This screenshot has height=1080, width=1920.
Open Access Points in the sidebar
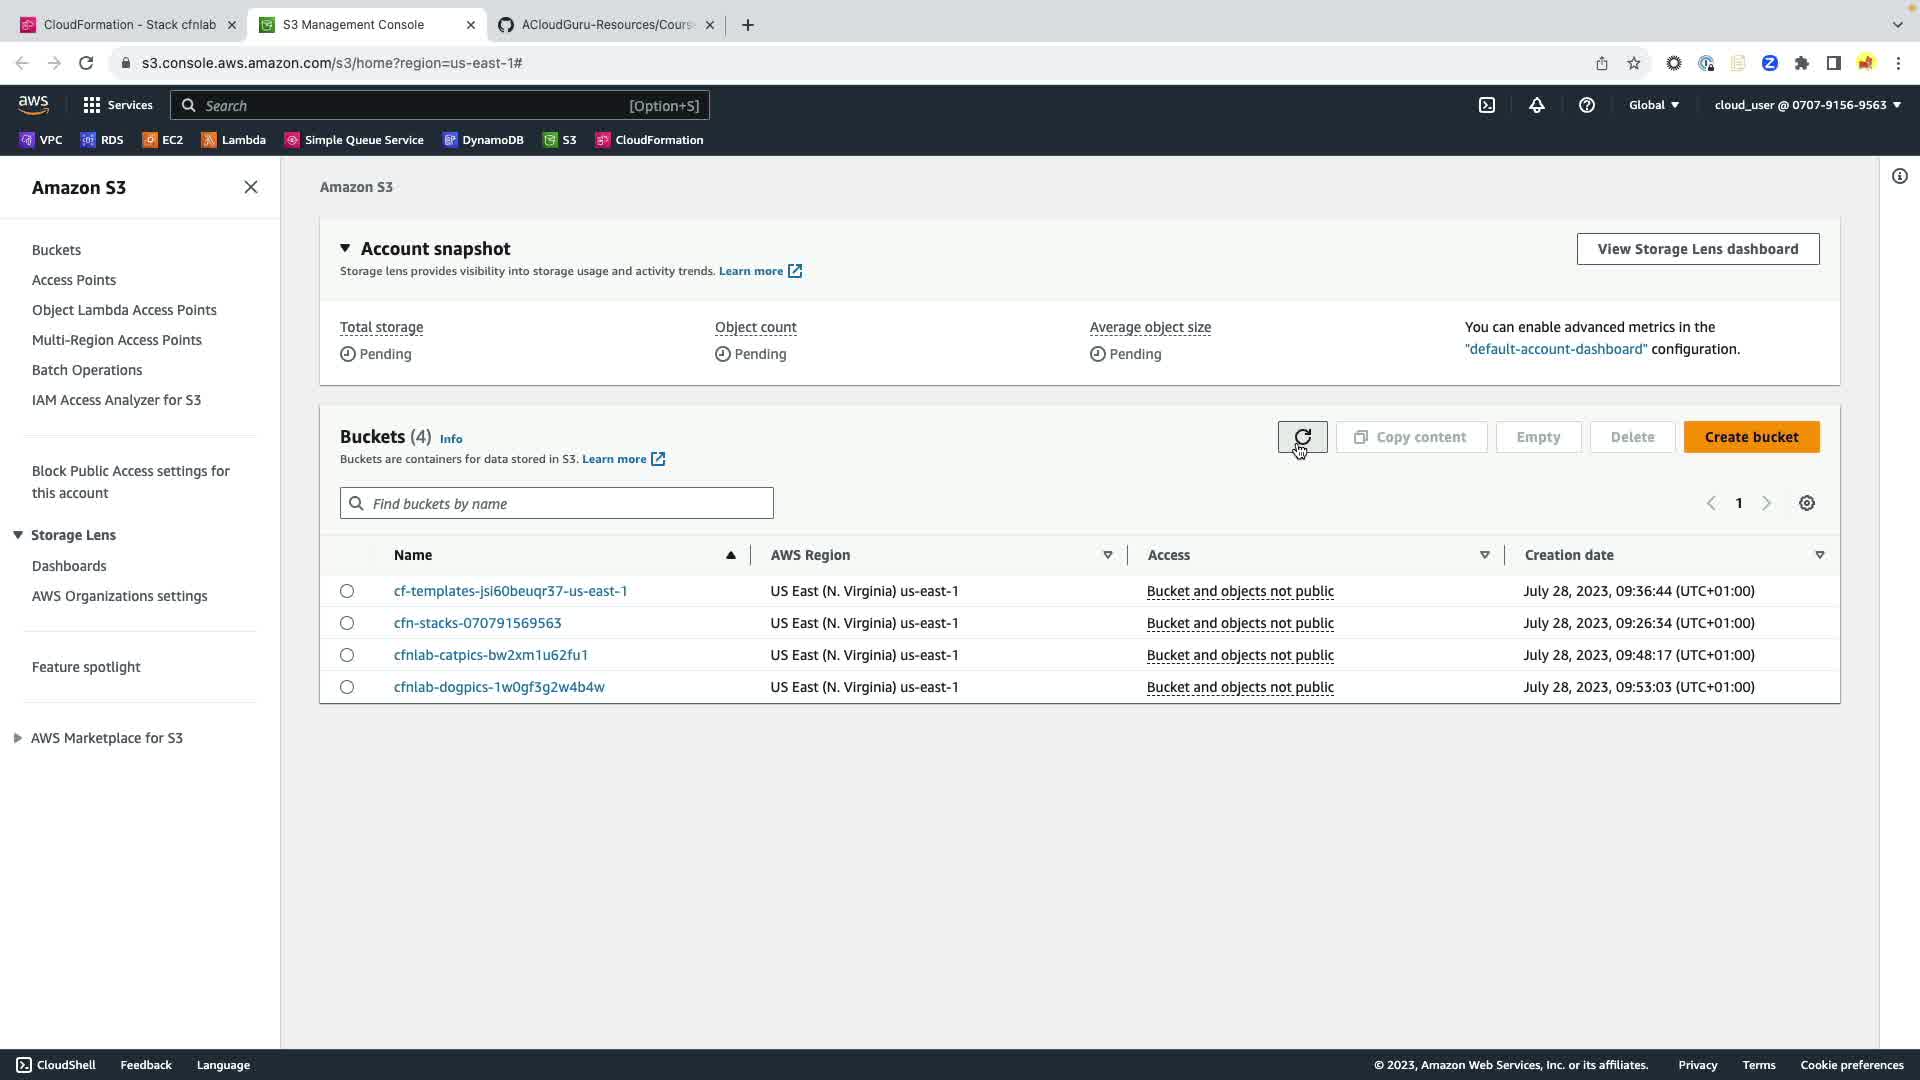click(x=74, y=280)
